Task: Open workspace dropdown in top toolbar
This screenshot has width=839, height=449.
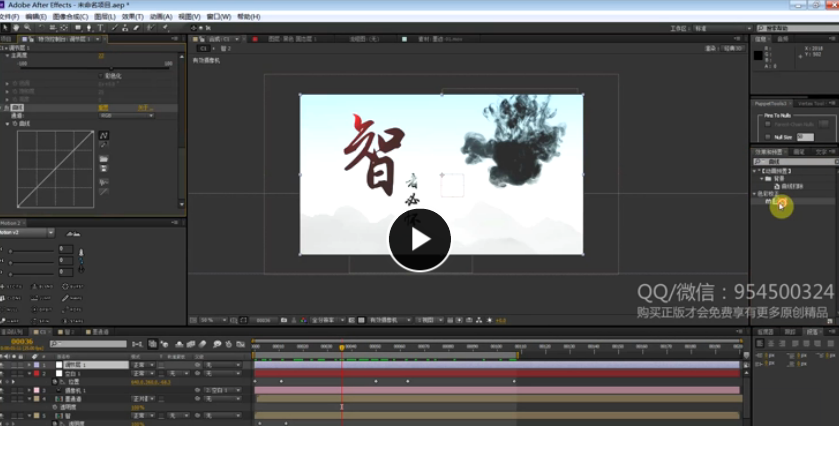Action: point(722,28)
